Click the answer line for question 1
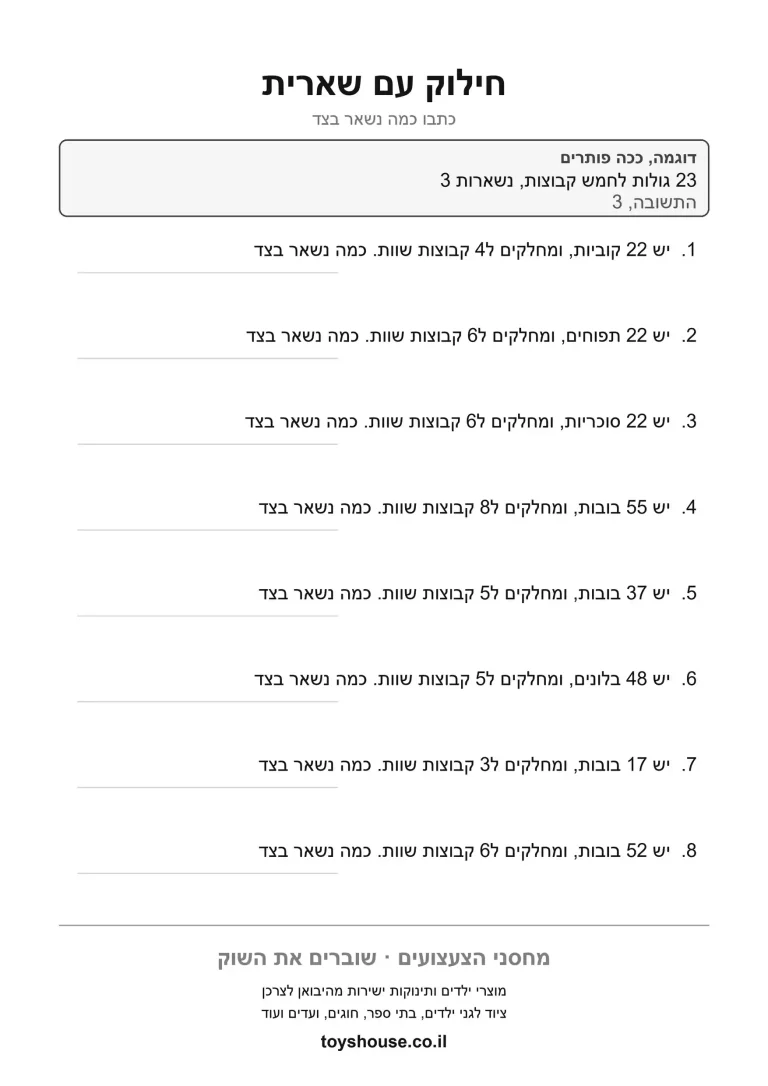This screenshot has width=768, height=1086. coord(208,272)
